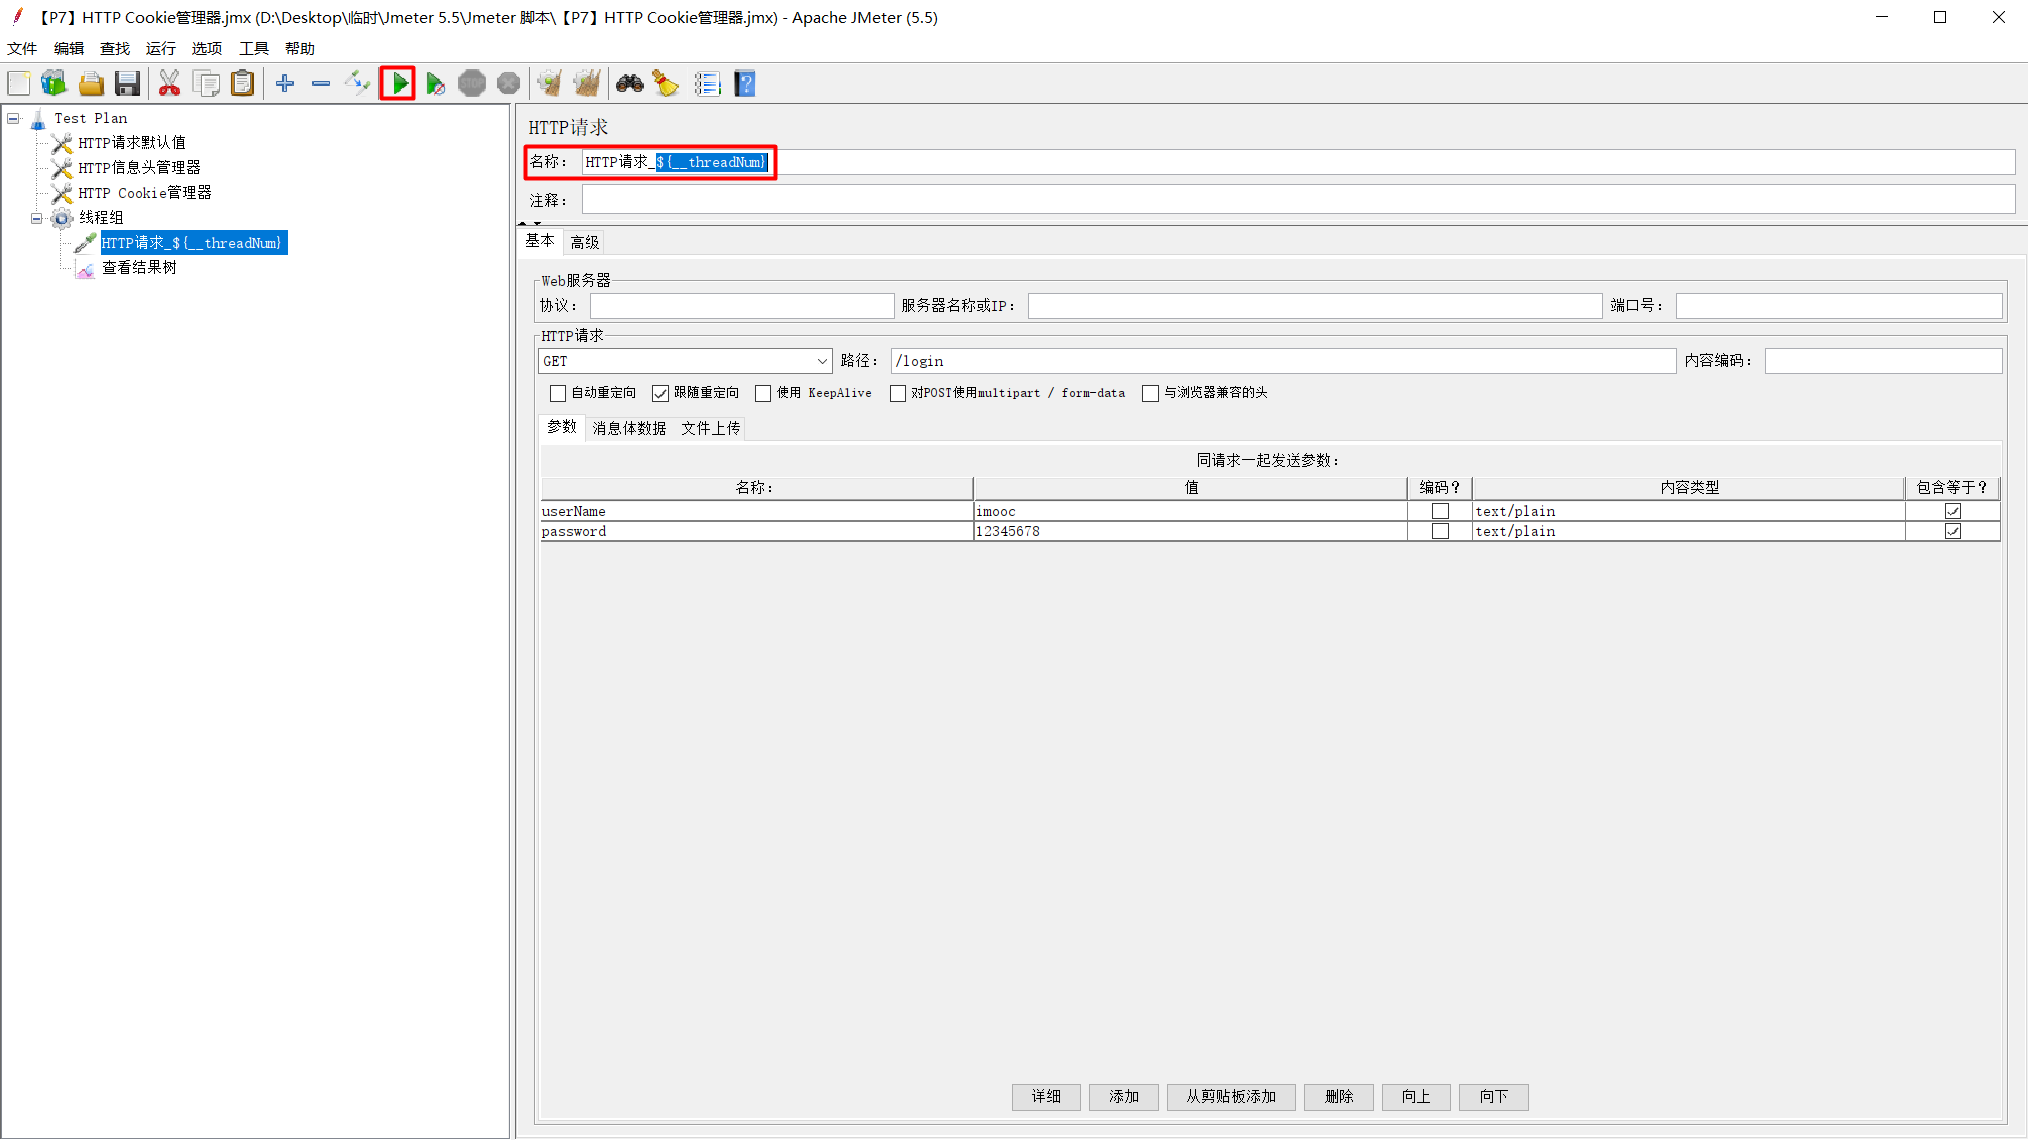Image resolution: width=2028 pixels, height=1140 pixels.
Task: Click the Stop test icon
Action: [x=472, y=84]
